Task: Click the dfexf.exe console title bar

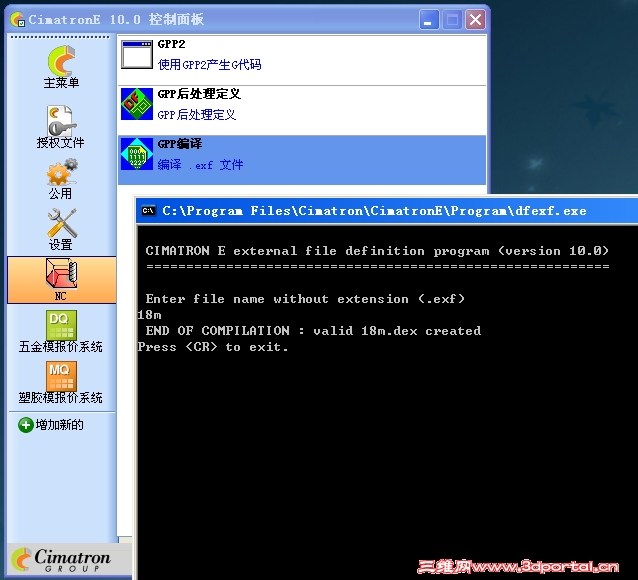Action: coord(387,211)
